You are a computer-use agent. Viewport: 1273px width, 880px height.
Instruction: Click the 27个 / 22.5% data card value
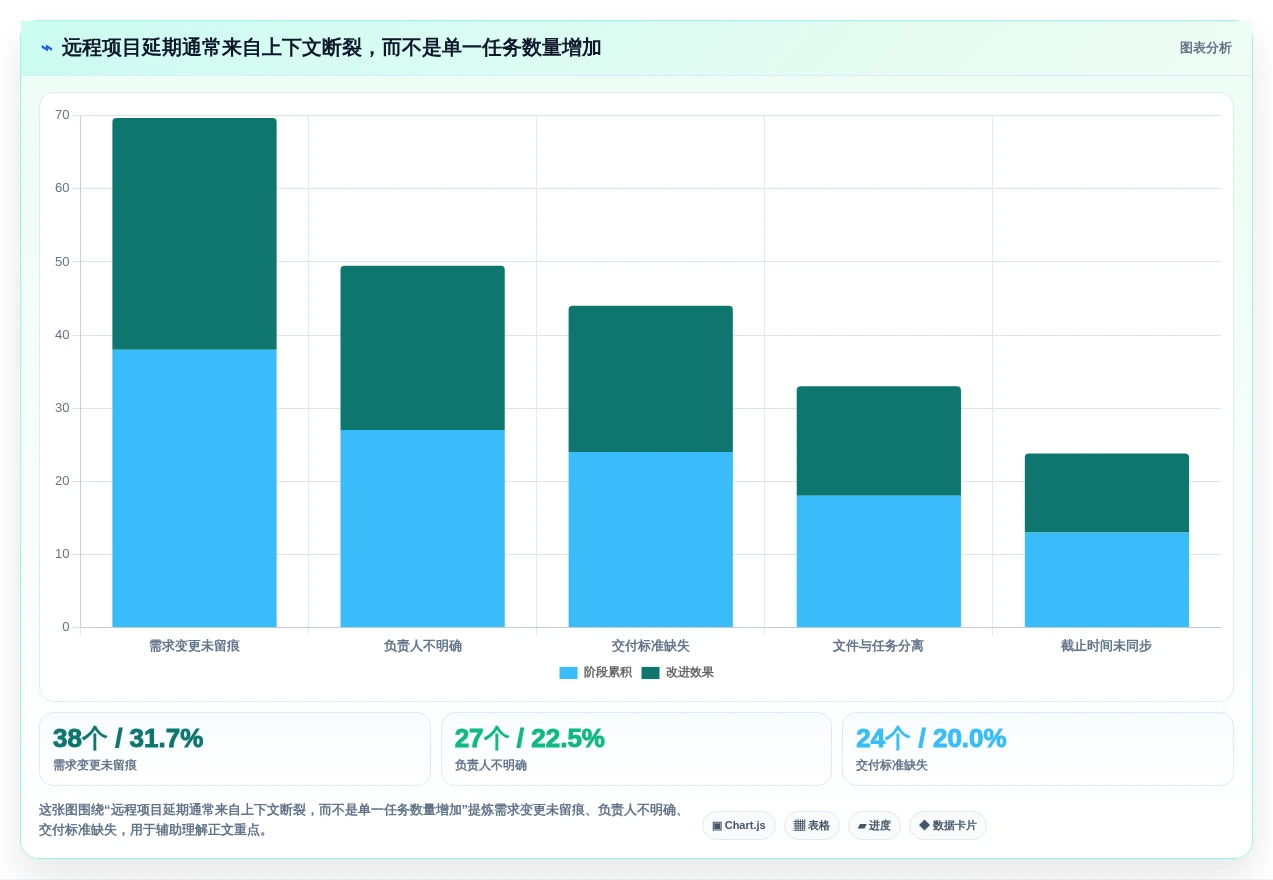[530, 739]
